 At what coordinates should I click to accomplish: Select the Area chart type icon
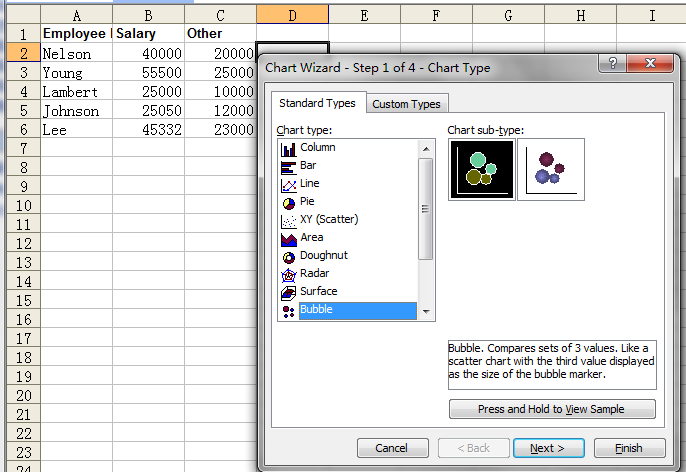pos(288,239)
